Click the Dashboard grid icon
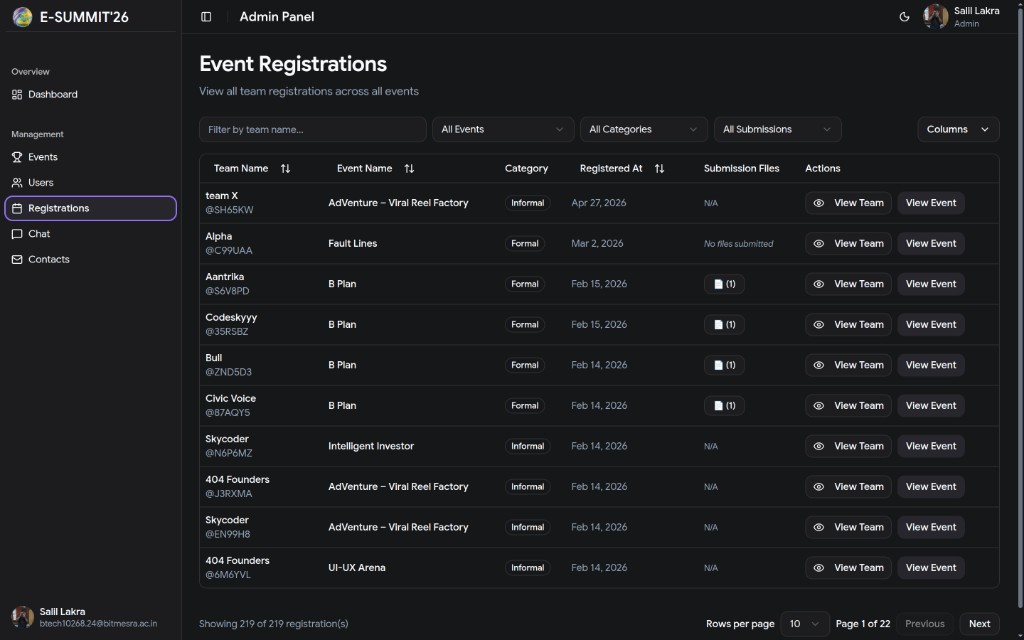1024x640 pixels. point(17,95)
